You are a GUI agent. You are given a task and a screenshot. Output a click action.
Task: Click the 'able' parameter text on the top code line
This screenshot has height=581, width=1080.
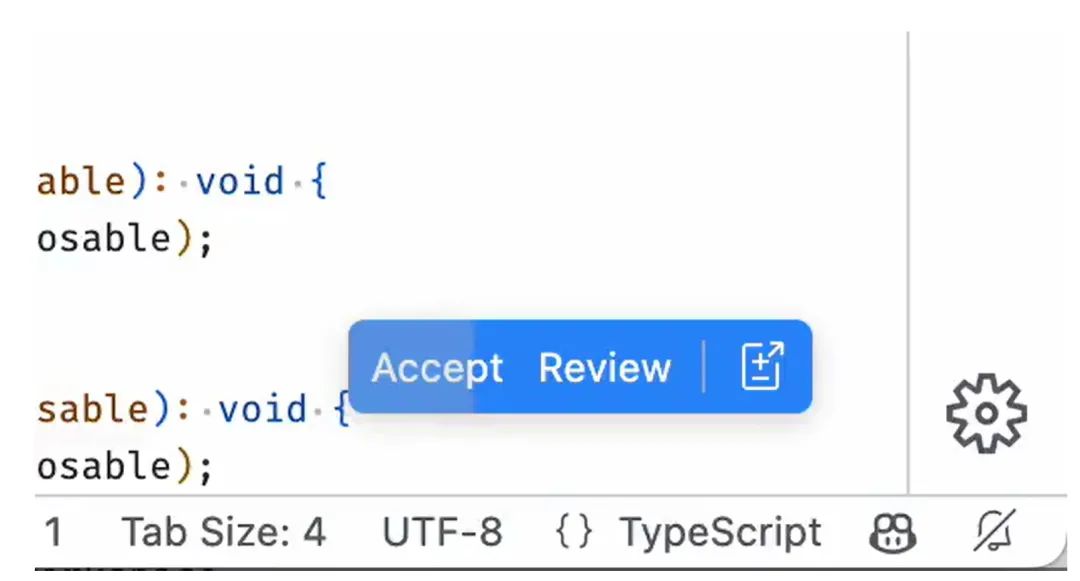click(x=81, y=182)
